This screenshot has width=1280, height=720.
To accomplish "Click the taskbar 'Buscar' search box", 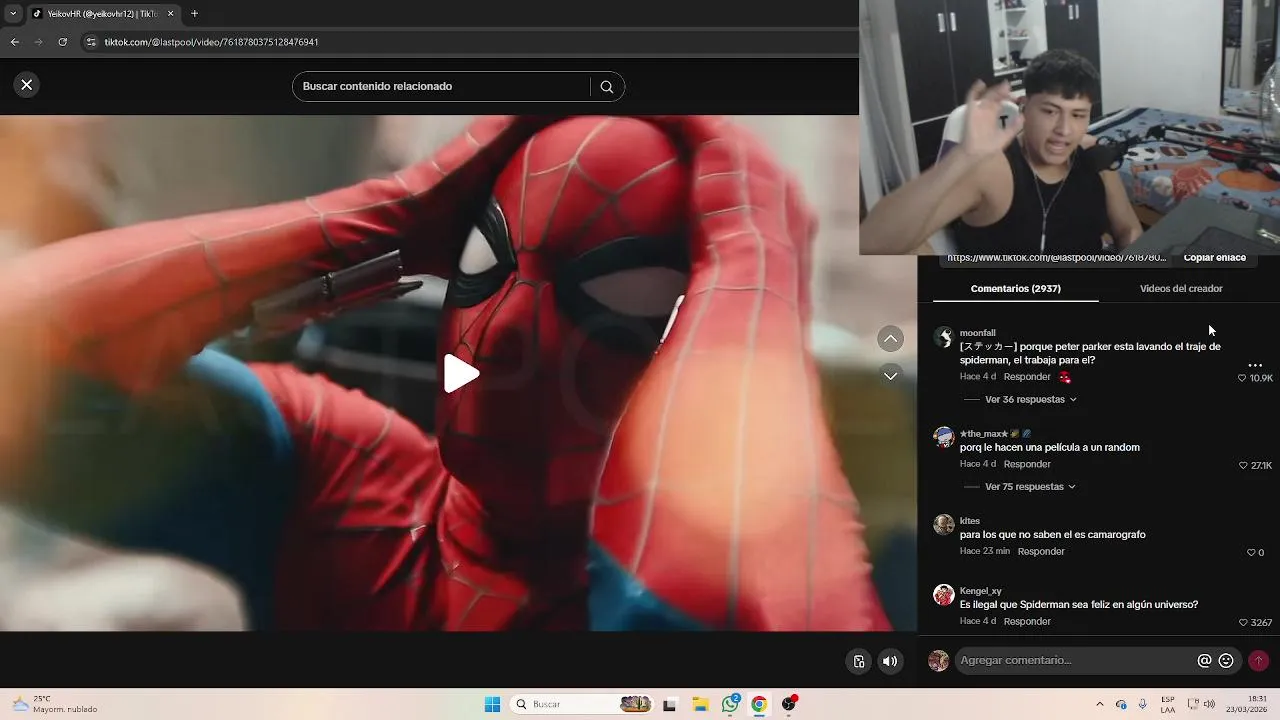I will [x=582, y=704].
